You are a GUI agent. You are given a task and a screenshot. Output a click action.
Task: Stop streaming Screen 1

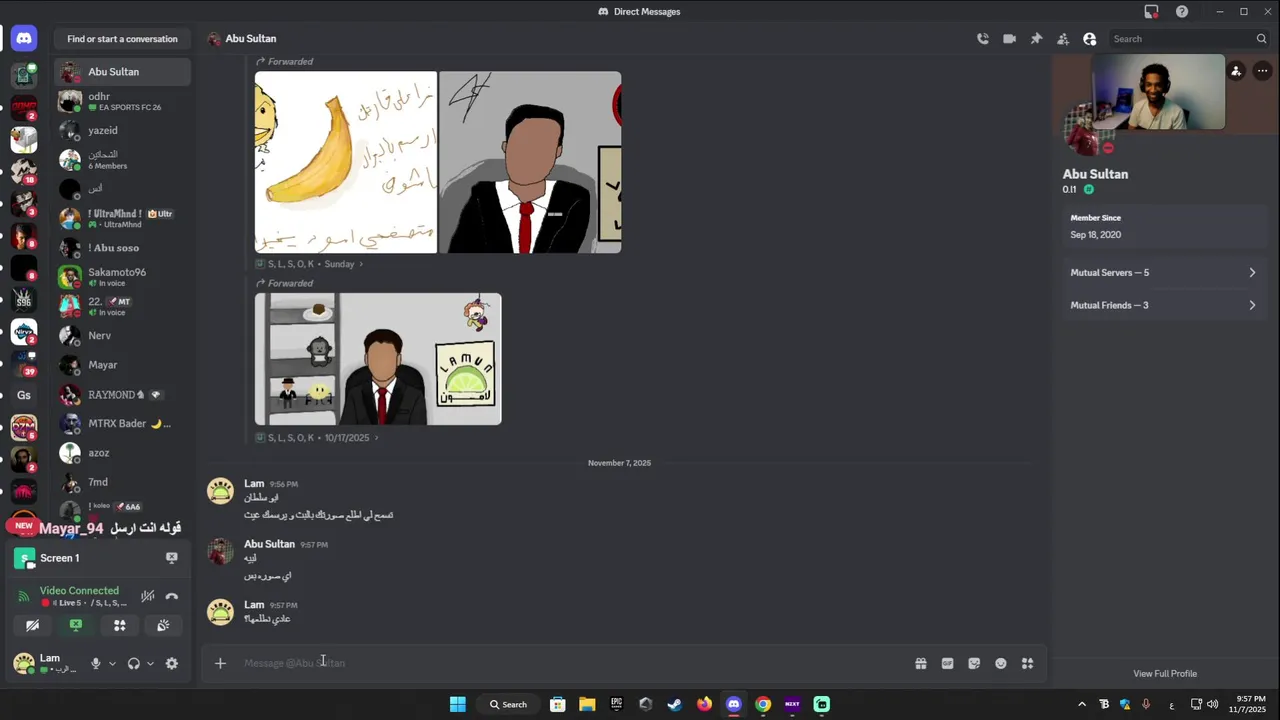click(172, 558)
